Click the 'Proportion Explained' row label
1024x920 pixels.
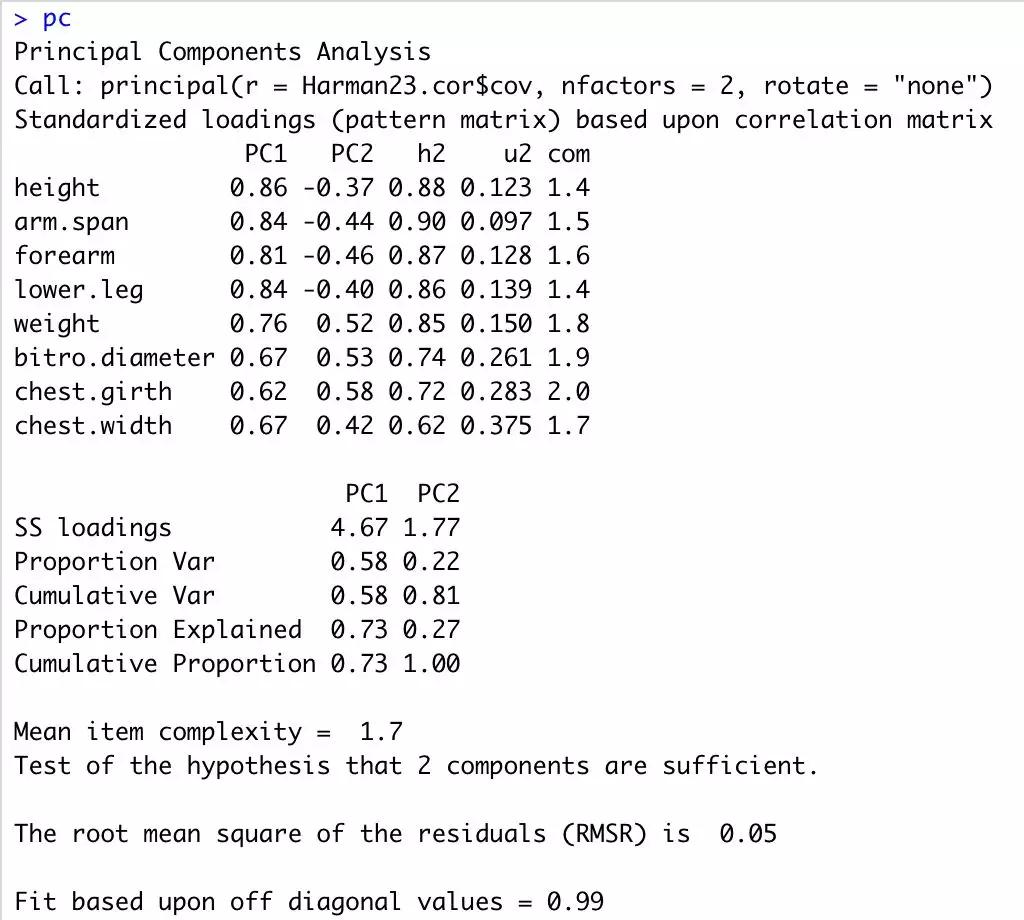[158, 629]
